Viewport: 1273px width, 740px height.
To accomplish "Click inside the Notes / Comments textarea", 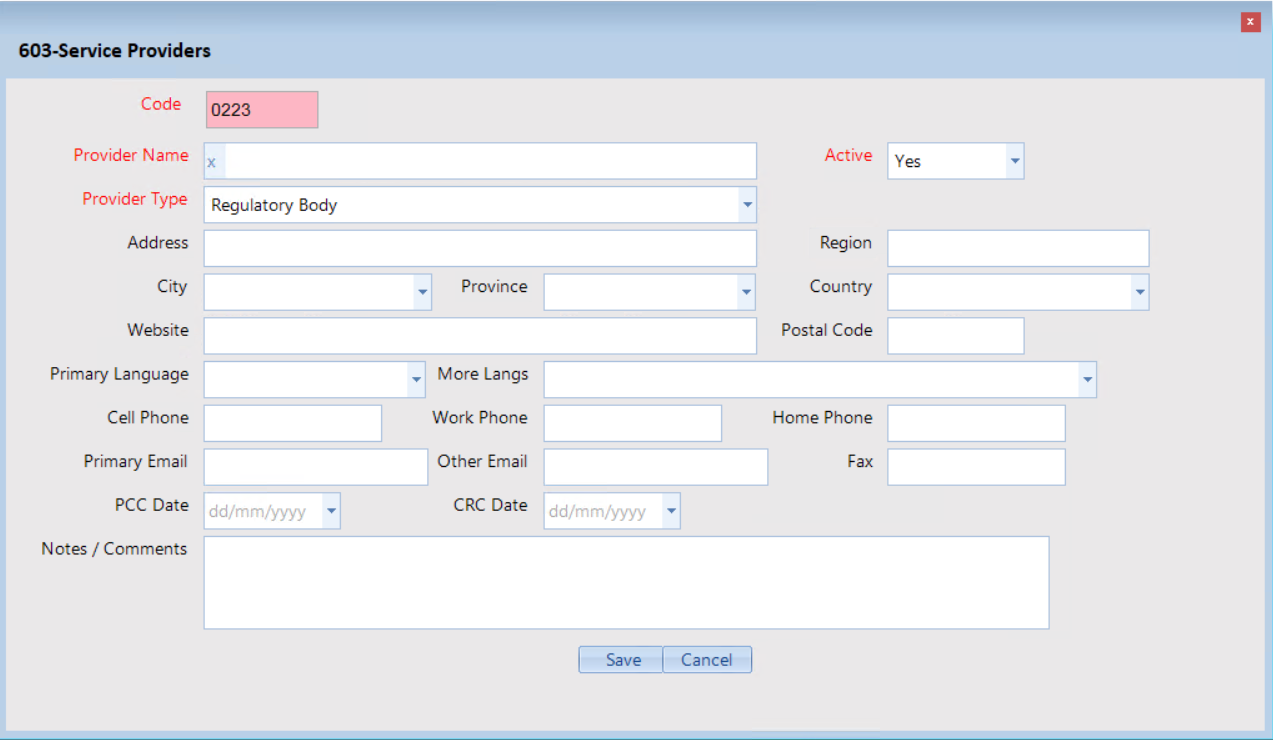I will pyautogui.click(x=626, y=582).
